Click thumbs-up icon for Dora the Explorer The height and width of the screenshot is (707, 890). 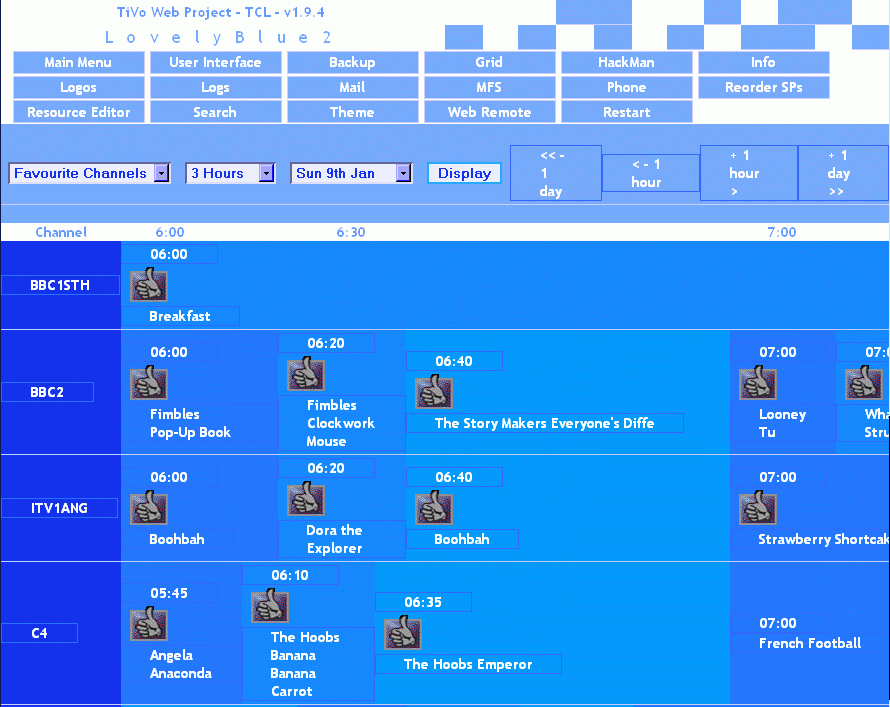pos(306,499)
